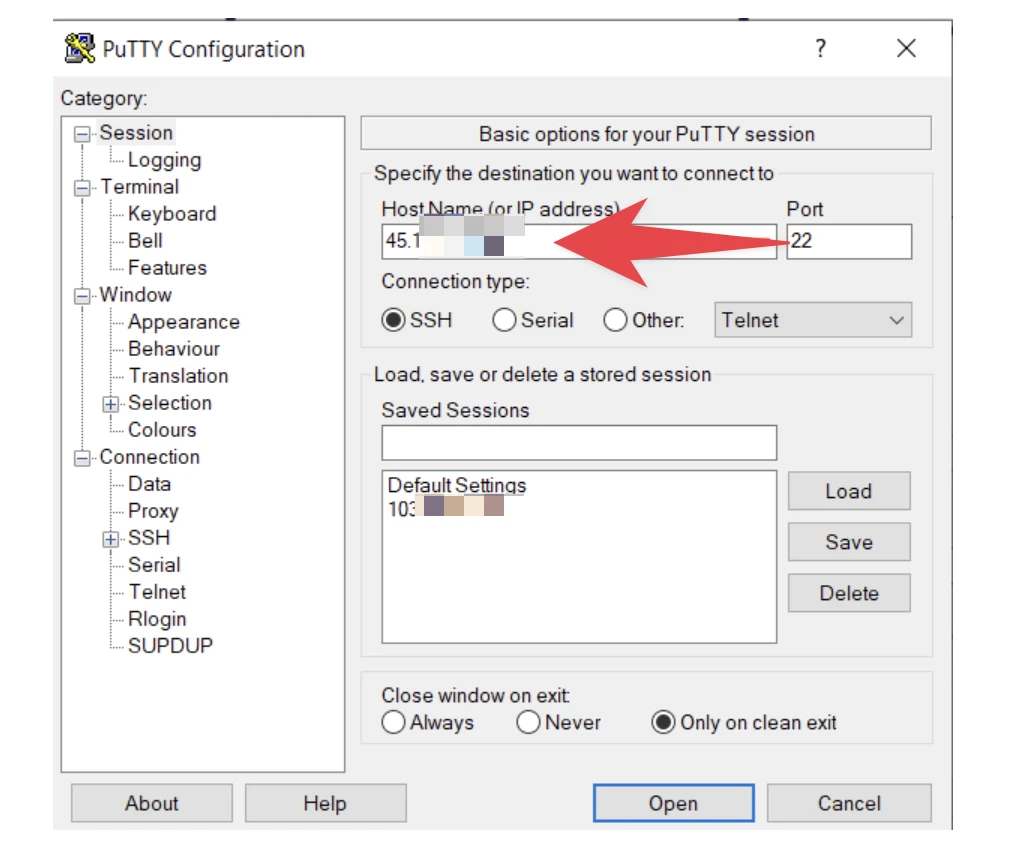The height and width of the screenshot is (862, 1018).
Task: Click the Open button to connect
Action: click(x=673, y=803)
